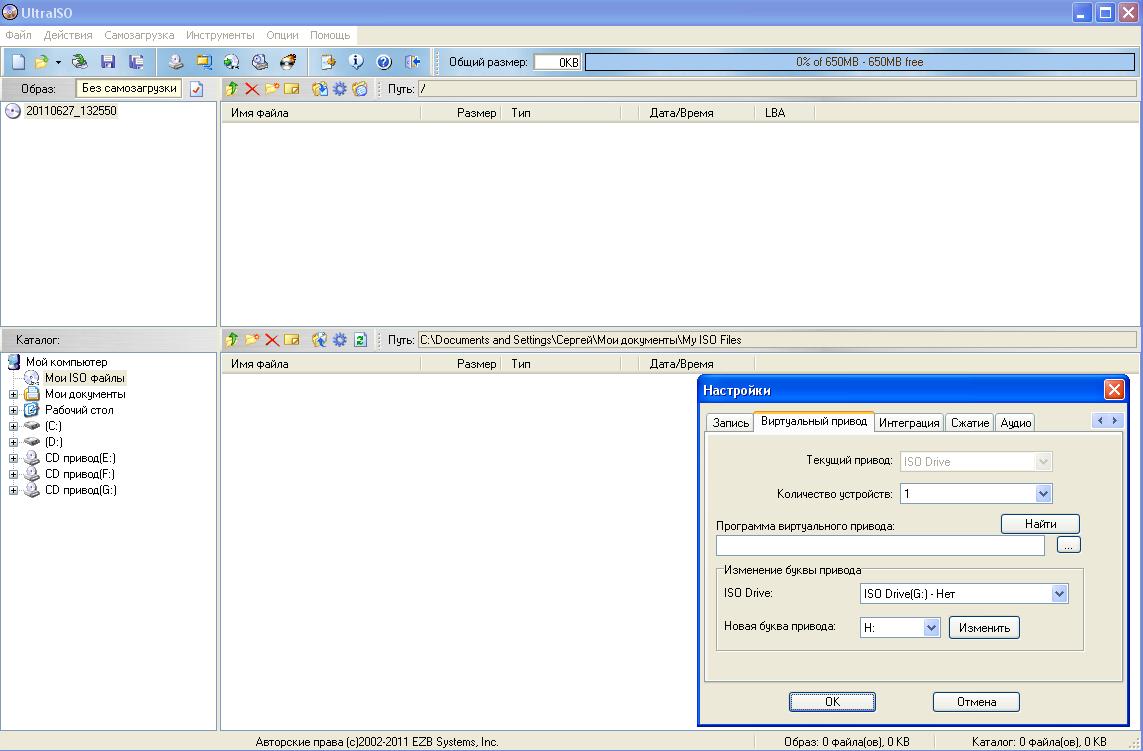1143x751 pixels.
Task: Click the disc with green arrows convert icon
Action: coord(232,62)
